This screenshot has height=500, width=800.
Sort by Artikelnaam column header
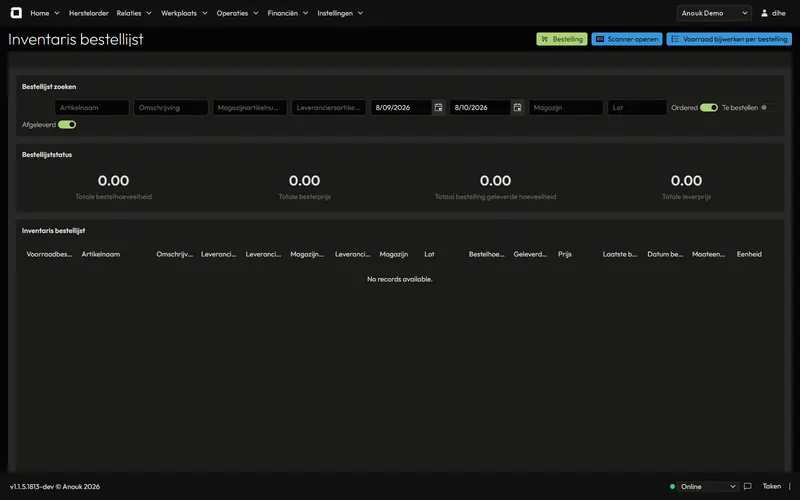point(101,254)
